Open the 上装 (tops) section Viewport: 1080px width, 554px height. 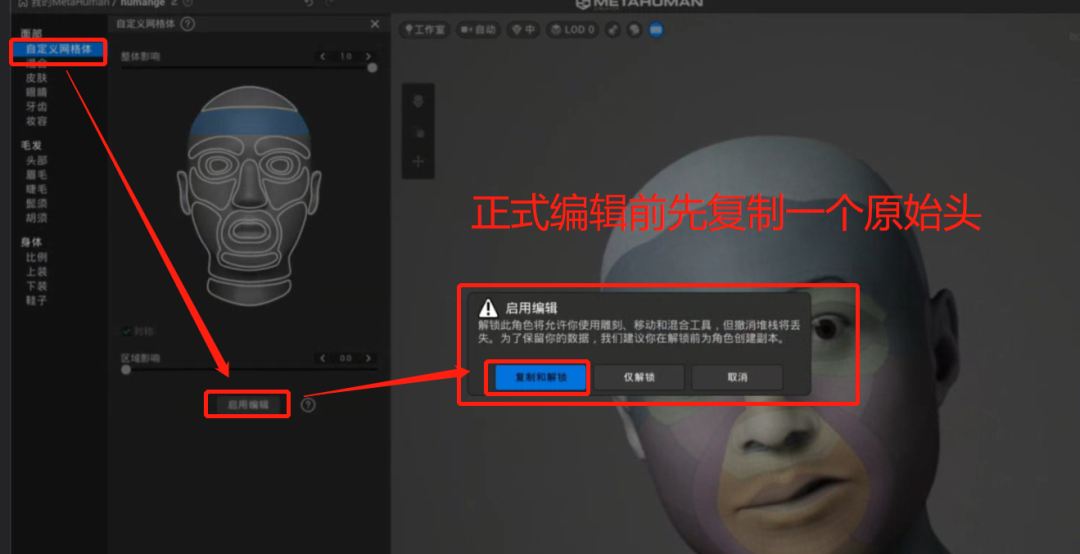coord(37,271)
